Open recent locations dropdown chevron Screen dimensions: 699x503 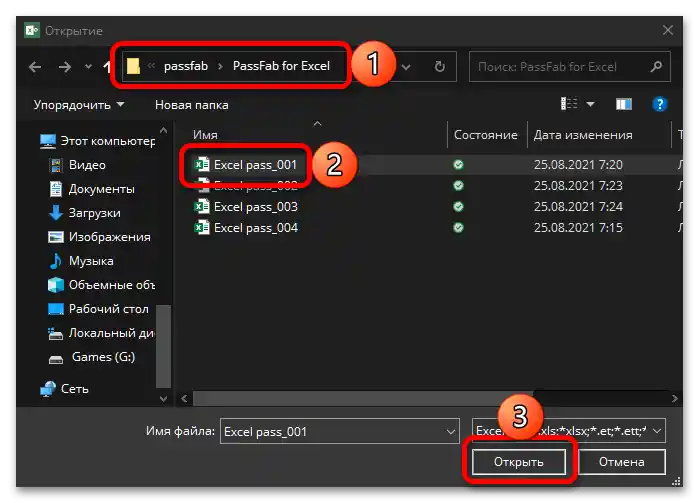[x=88, y=67]
